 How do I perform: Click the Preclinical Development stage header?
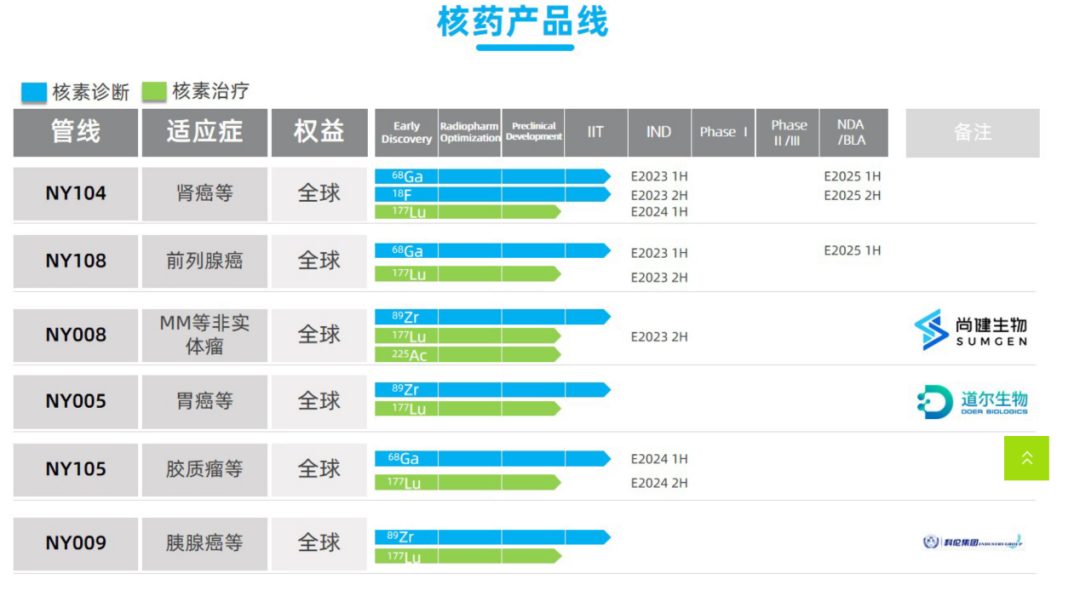(x=533, y=132)
